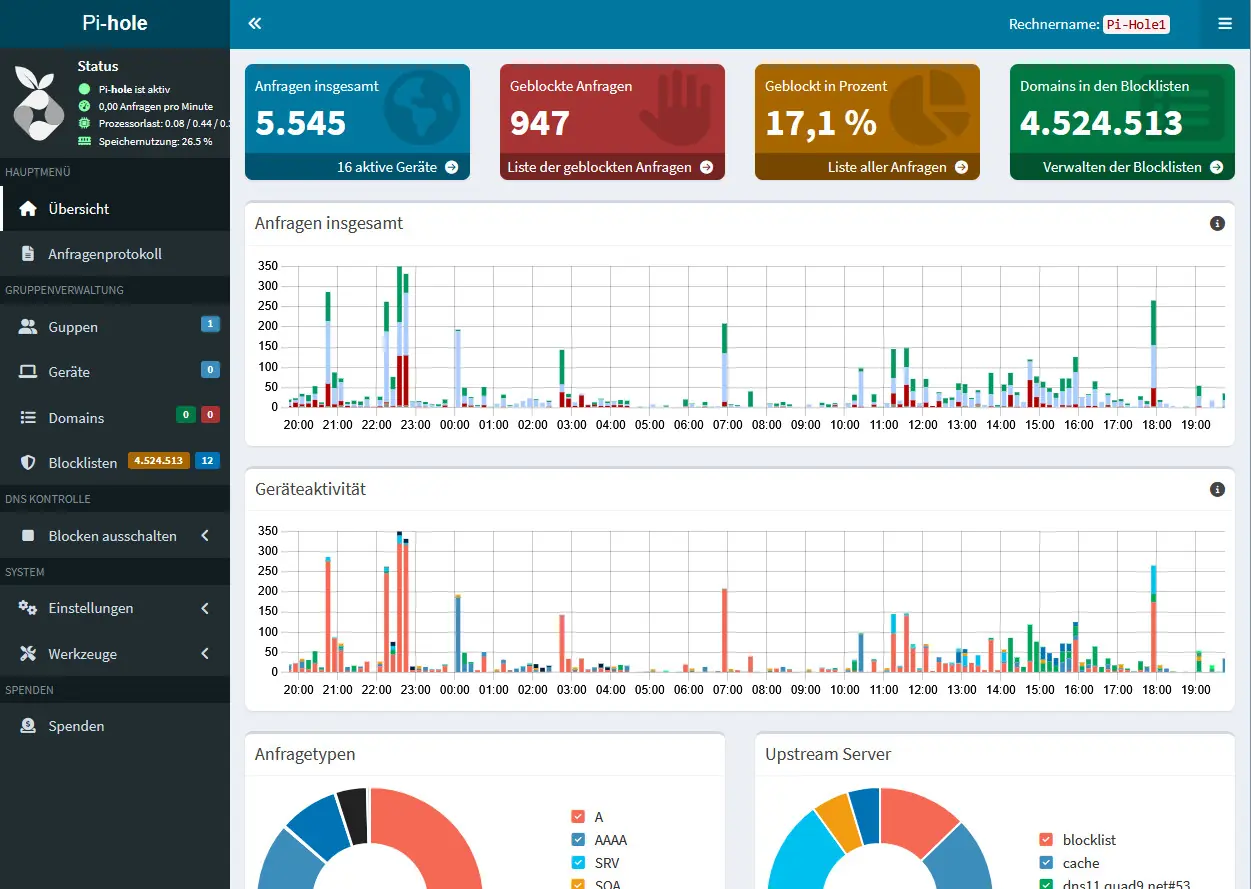The height and width of the screenshot is (889, 1251).
Task: Click the blue 12 badge on Blocklisten
Action: (x=208, y=461)
